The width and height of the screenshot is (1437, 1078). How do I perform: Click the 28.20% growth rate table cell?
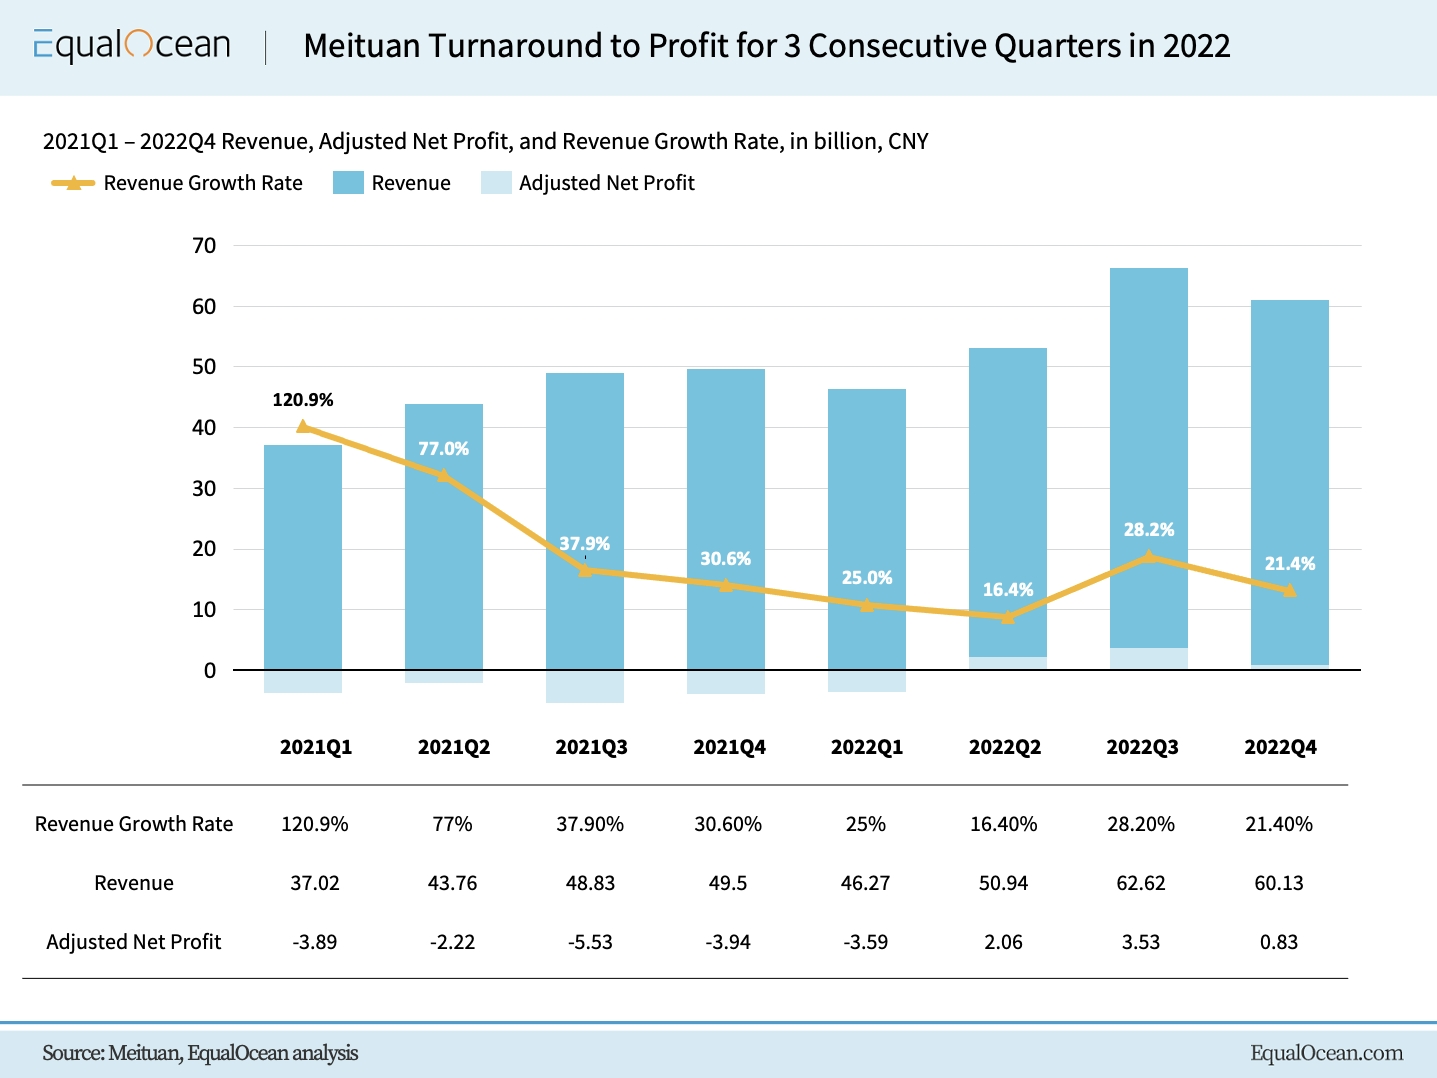click(1141, 824)
